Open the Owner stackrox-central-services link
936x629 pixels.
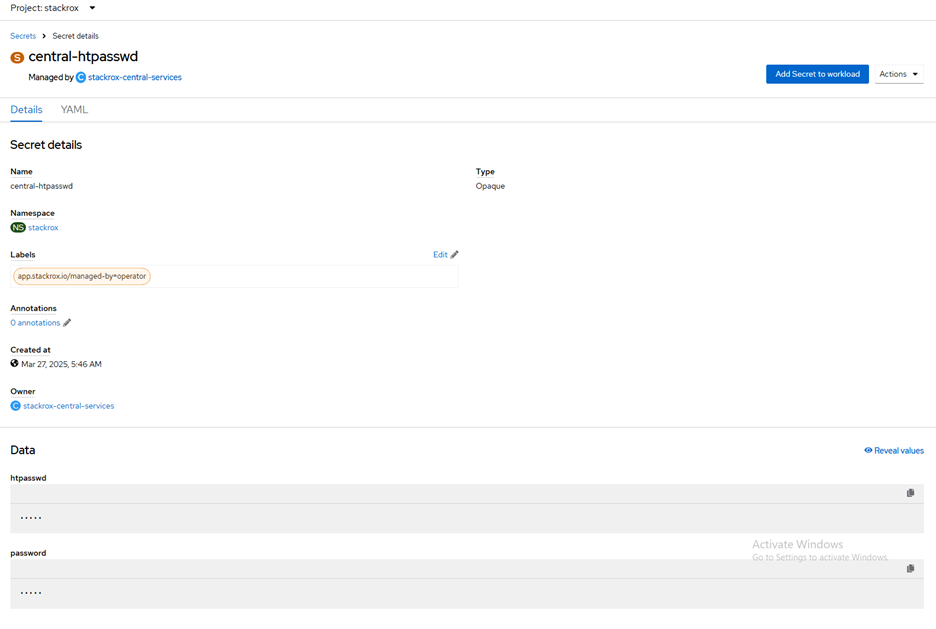tap(69, 406)
